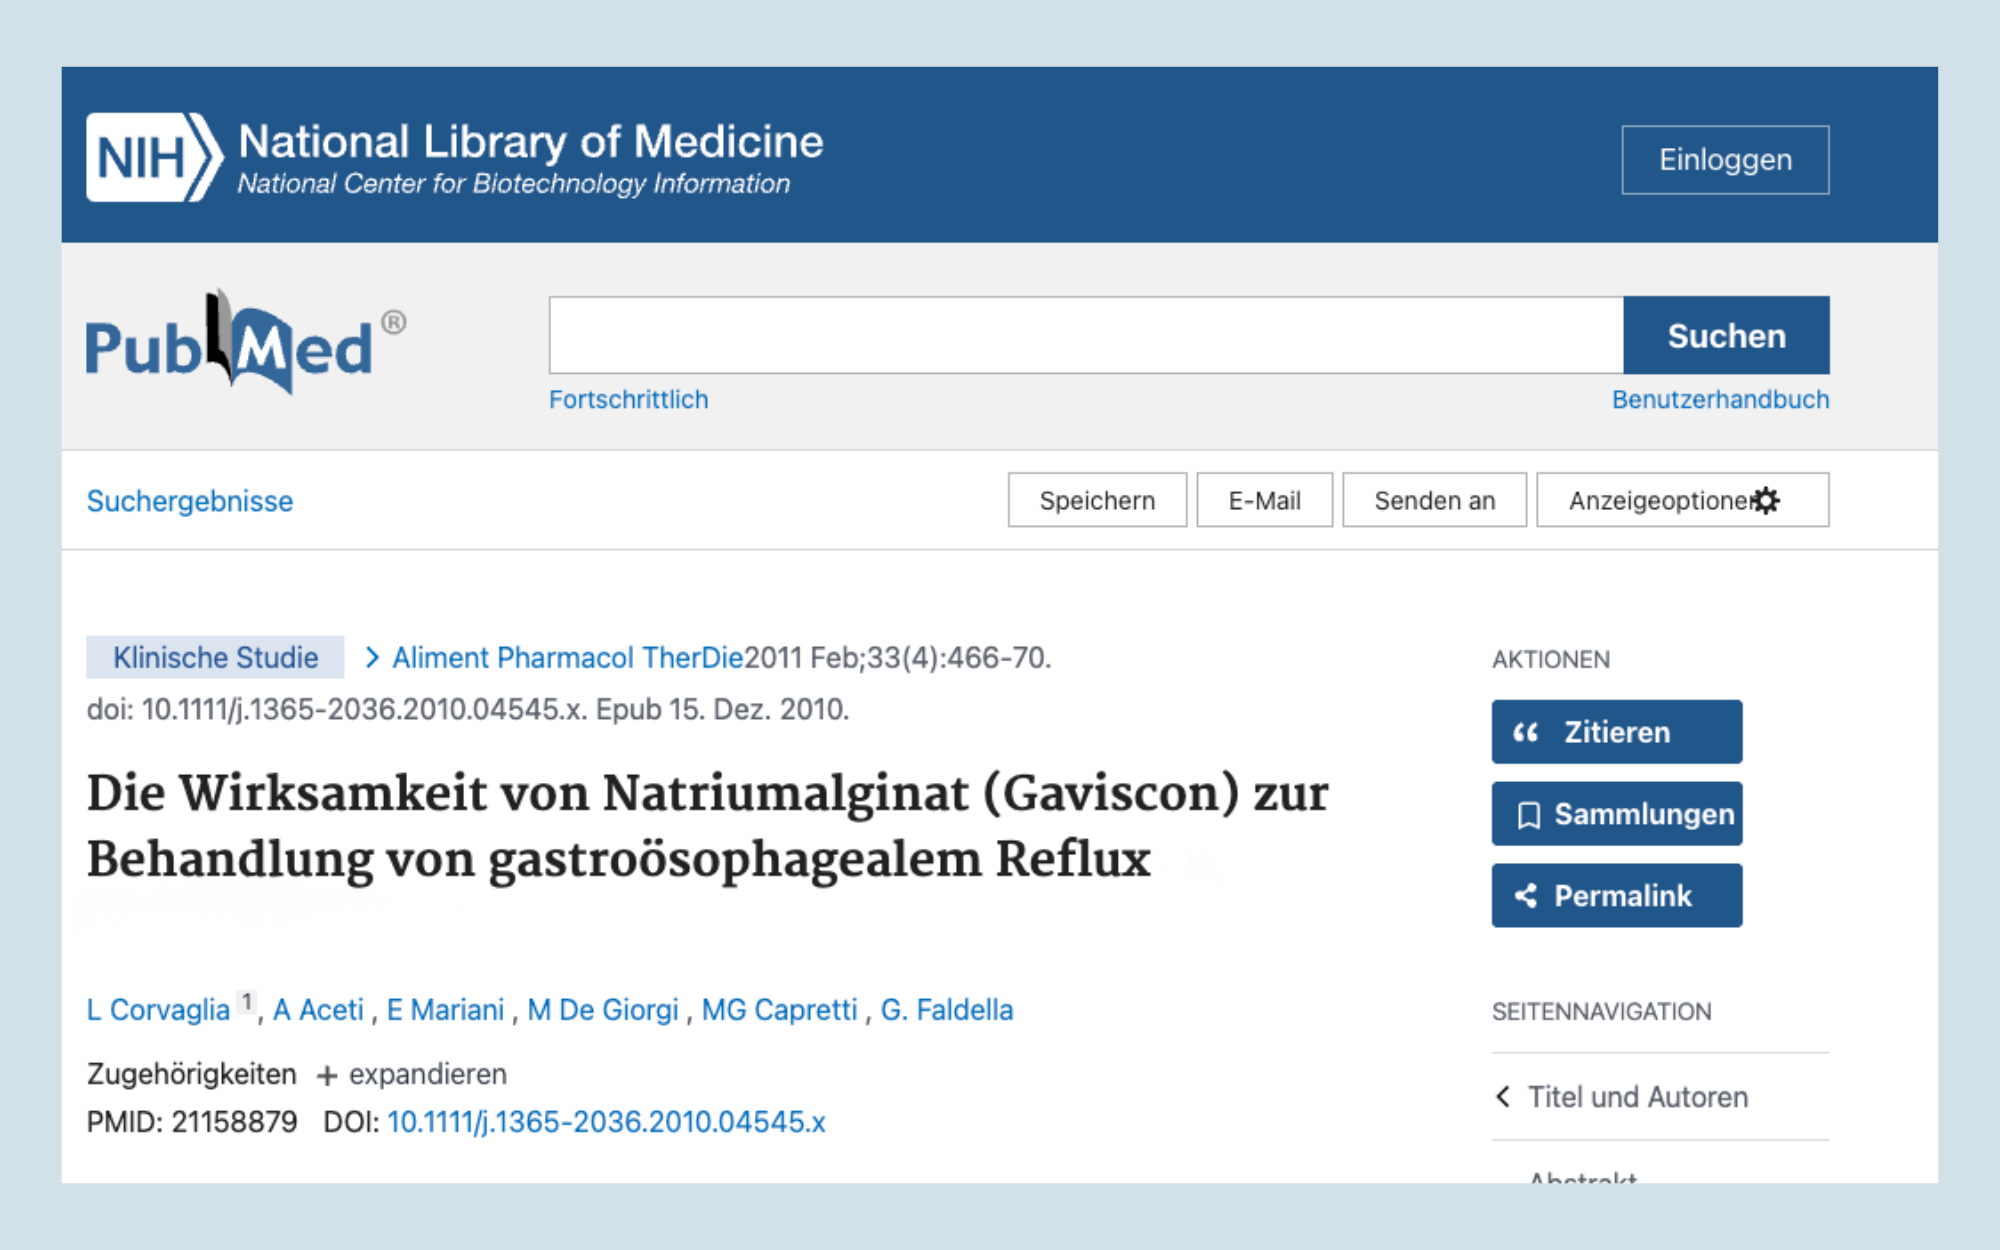Open the Fortschrittlich advanced search link

point(628,400)
